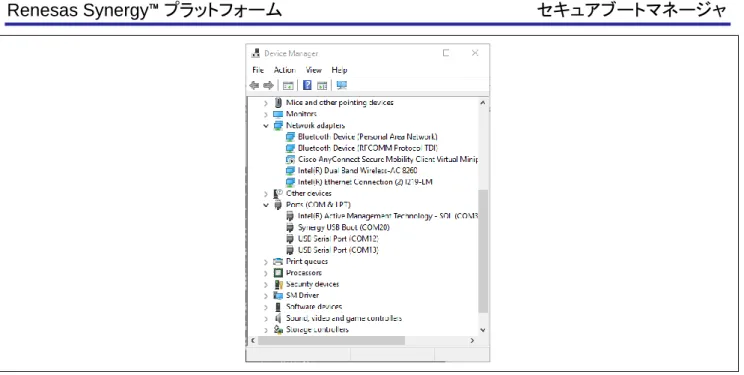The height and width of the screenshot is (375, 744).
Task: Scan for hardware changes using monitor icon
Action: tap(342, 85)
